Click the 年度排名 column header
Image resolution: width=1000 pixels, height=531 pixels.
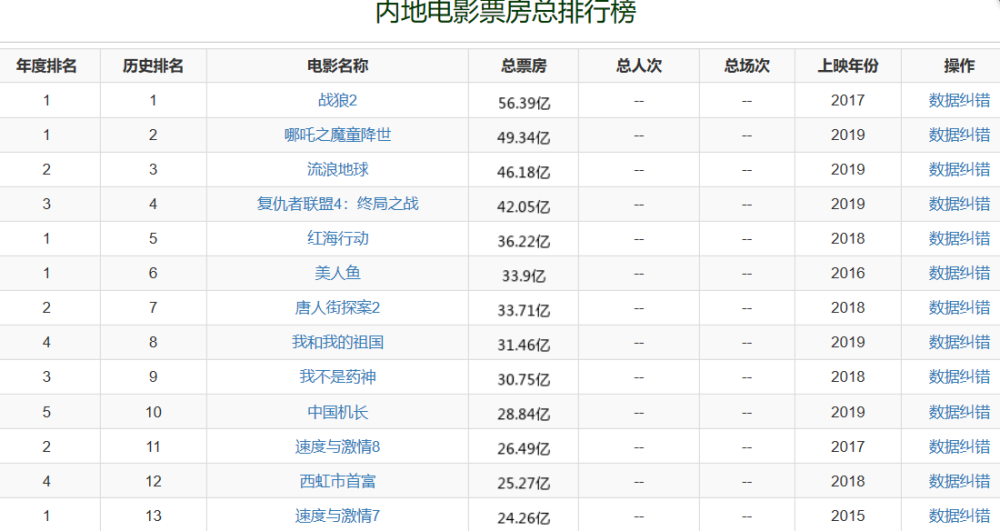47,66
